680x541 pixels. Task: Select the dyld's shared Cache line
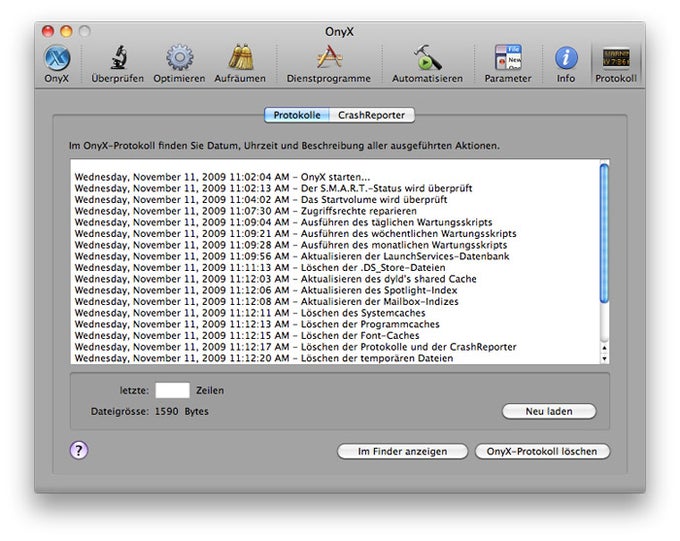coord(275,279)
